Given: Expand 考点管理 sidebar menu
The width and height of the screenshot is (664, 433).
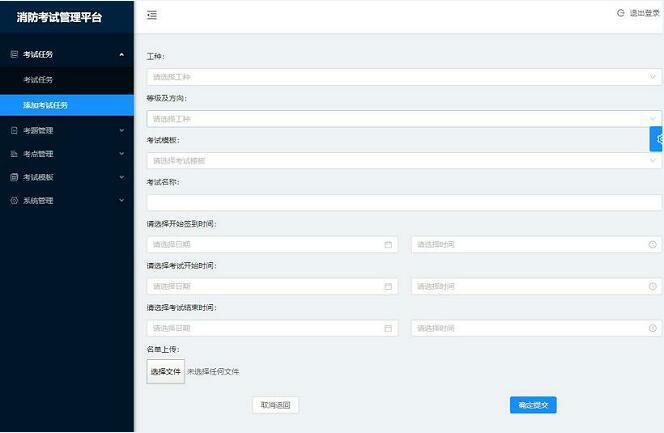Looking at the screenshot, I should click(x=66, y=154).
